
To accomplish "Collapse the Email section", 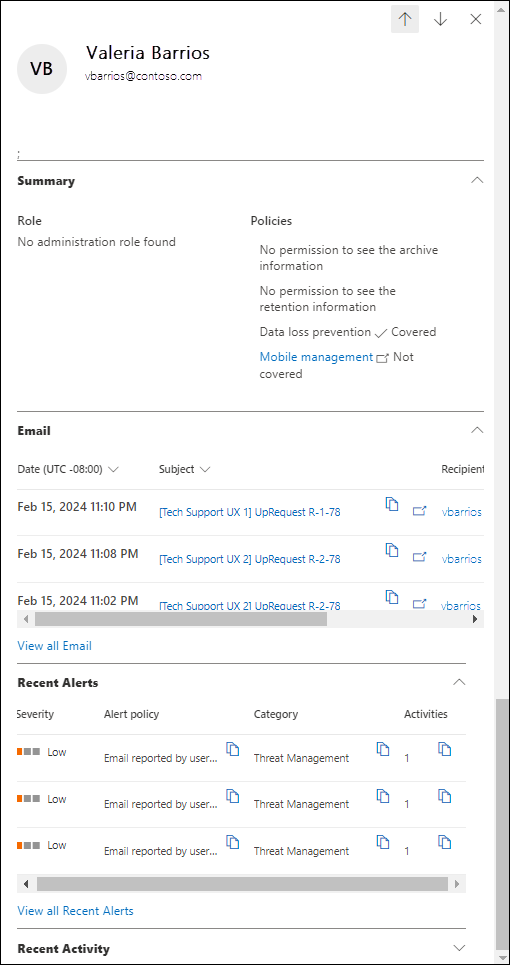I will (x=477, y=430).
